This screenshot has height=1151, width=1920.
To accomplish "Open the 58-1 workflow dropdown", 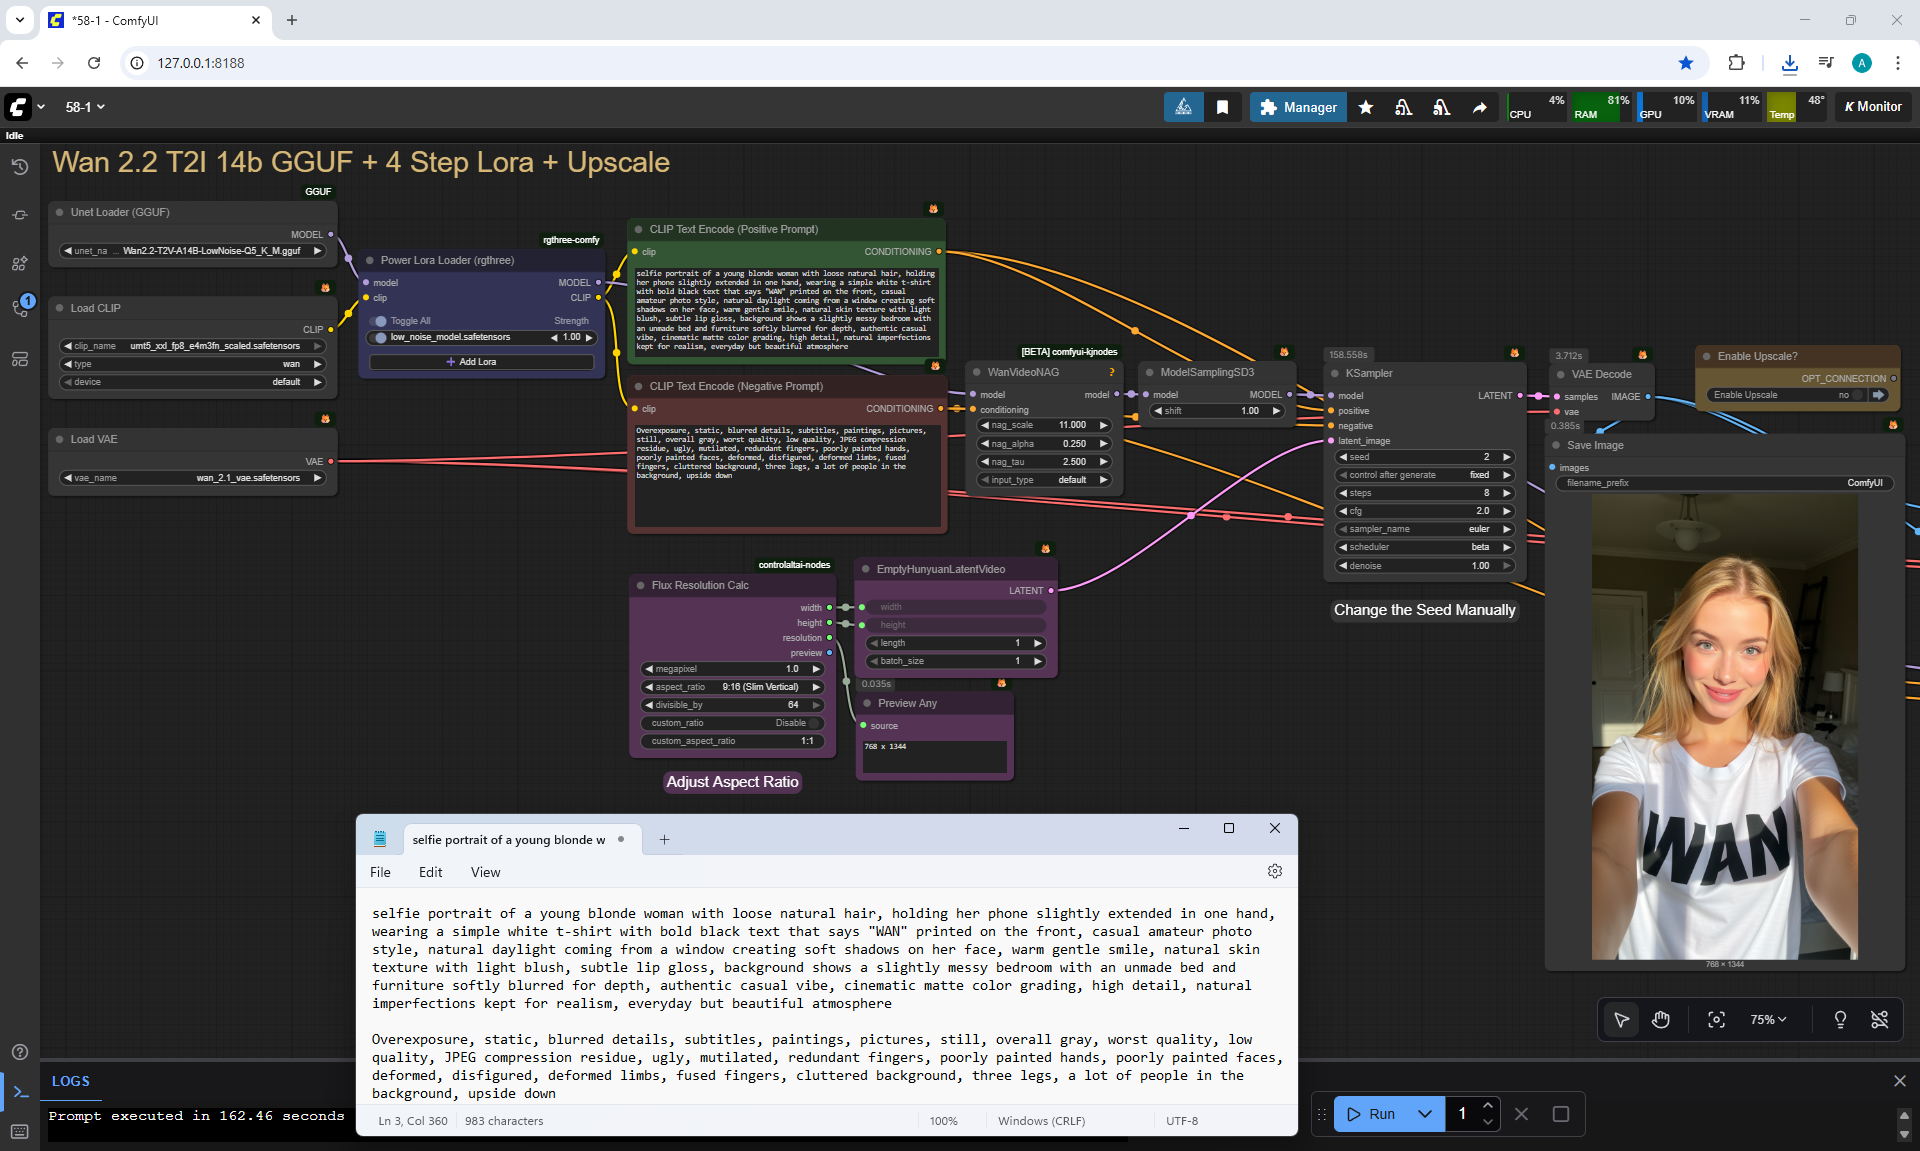I will point(85,107).
